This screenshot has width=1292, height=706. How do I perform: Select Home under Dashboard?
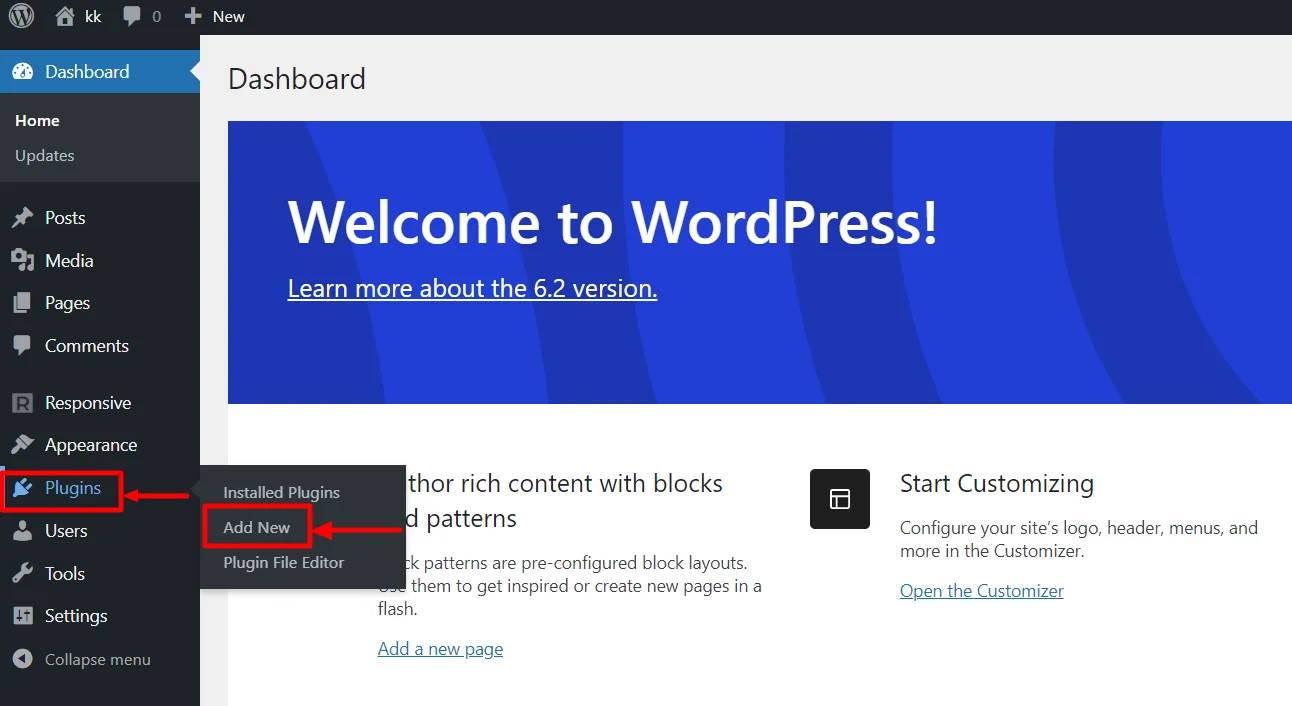[x=38, y=121]
